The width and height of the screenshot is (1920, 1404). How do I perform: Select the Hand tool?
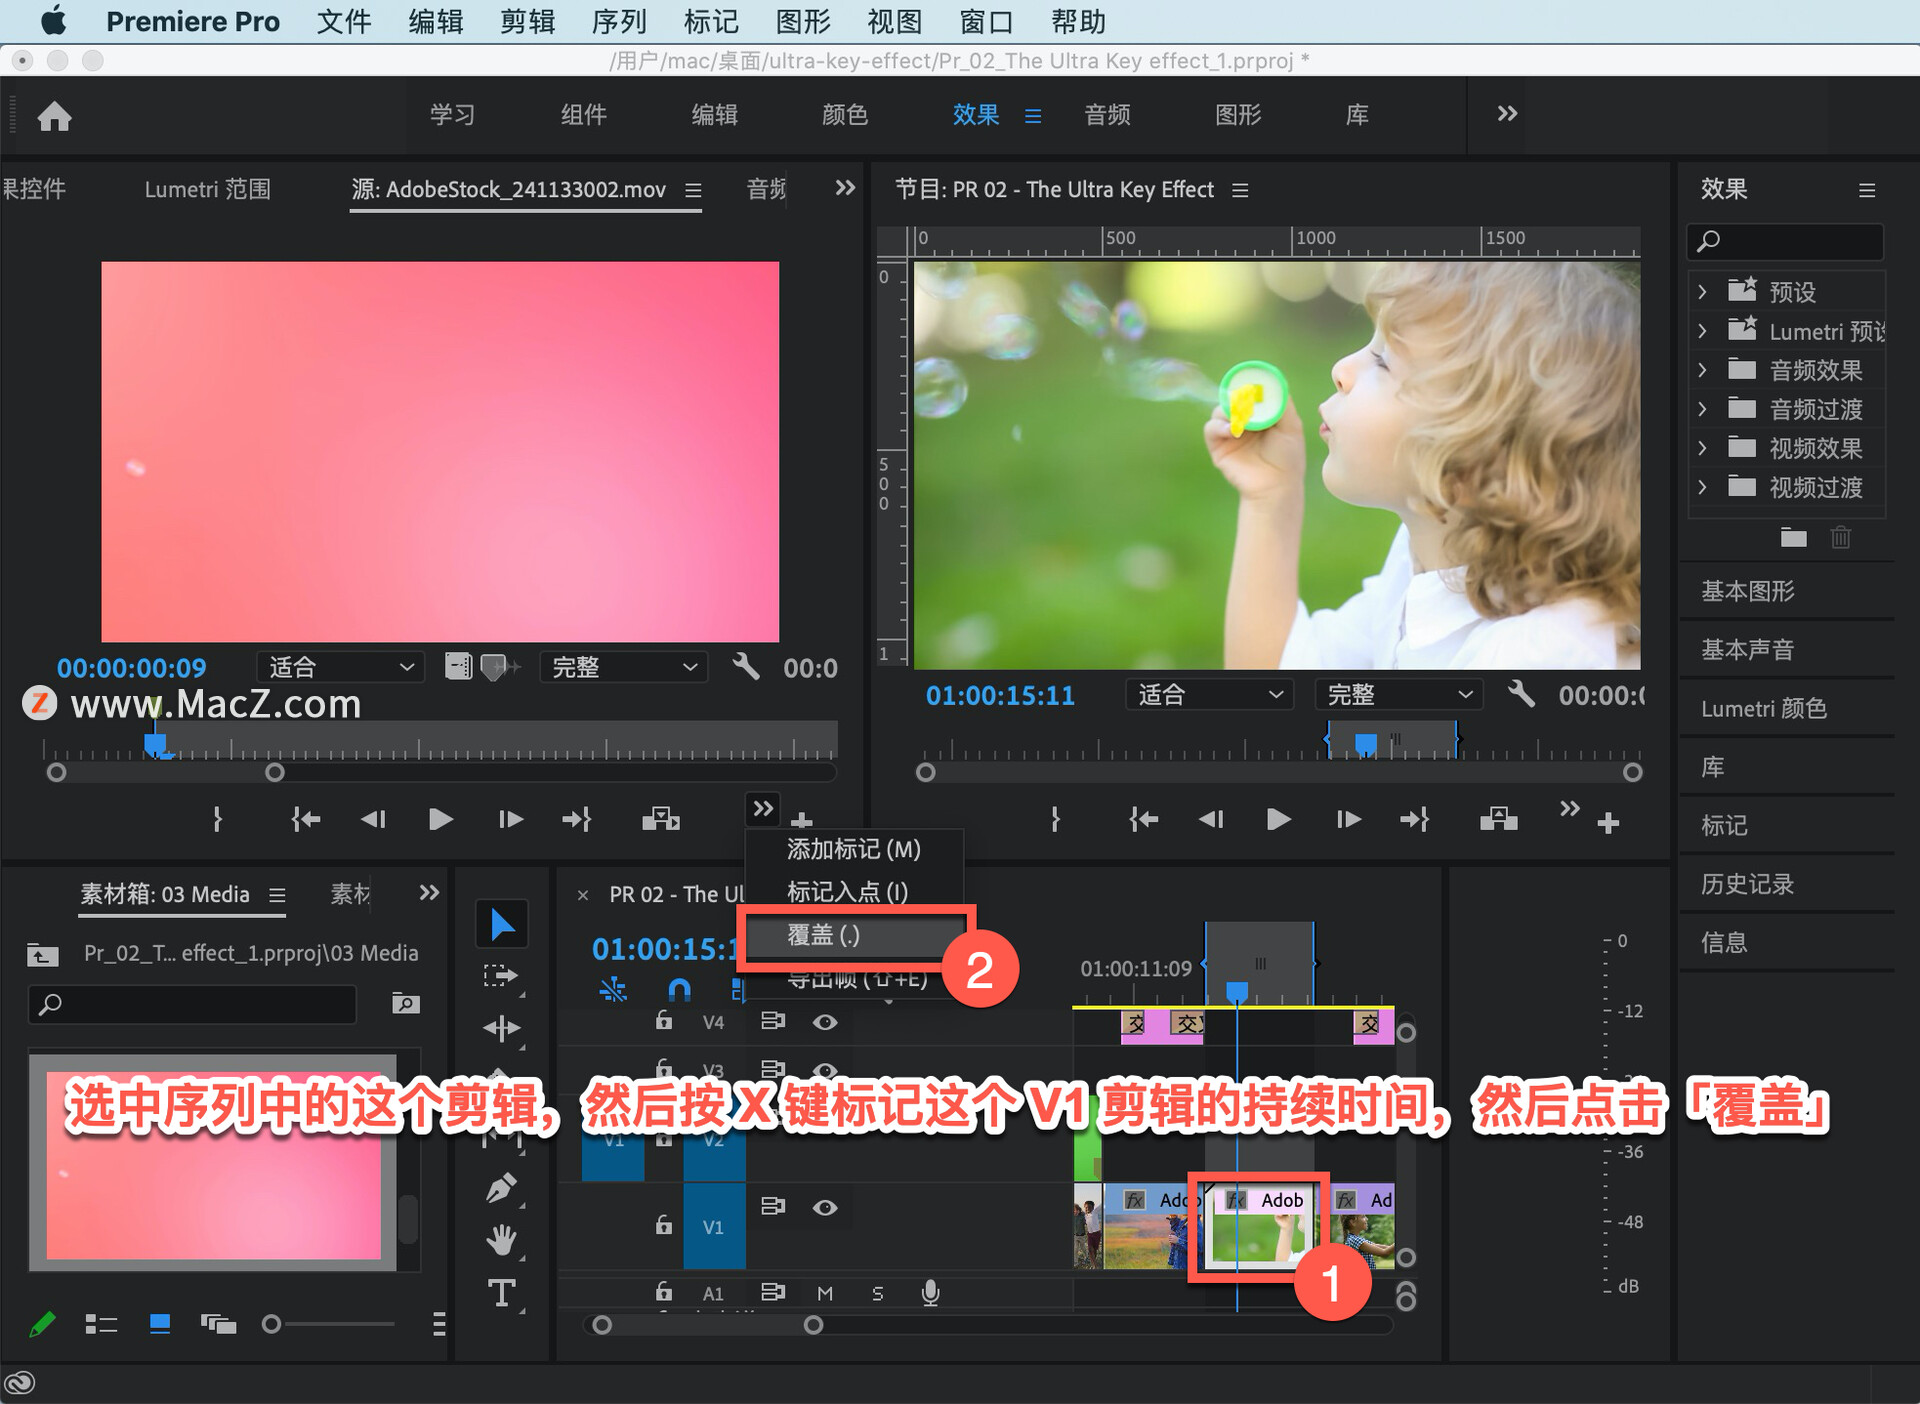[x=501, y=1240]
